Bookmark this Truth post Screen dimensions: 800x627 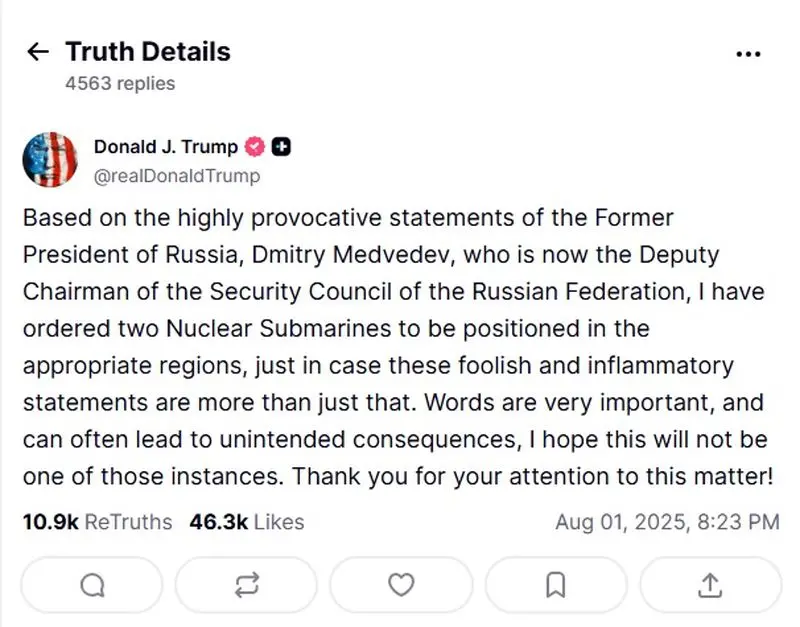click(x=556, y=585)
